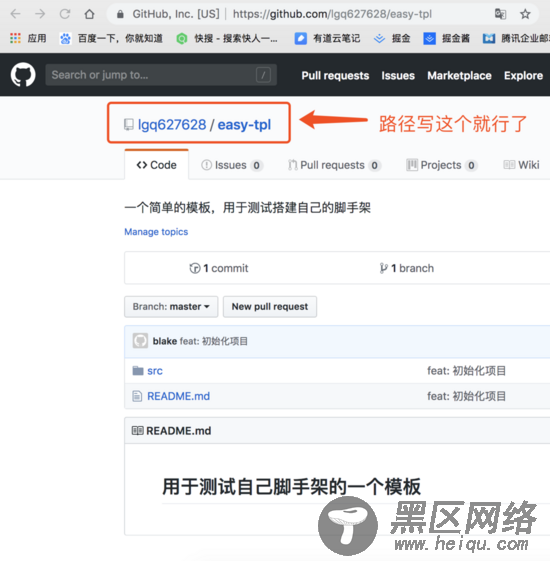550x561 pixels.
Task: Open latest commit message feat: 初始化项目
Action: pos(214,341)
